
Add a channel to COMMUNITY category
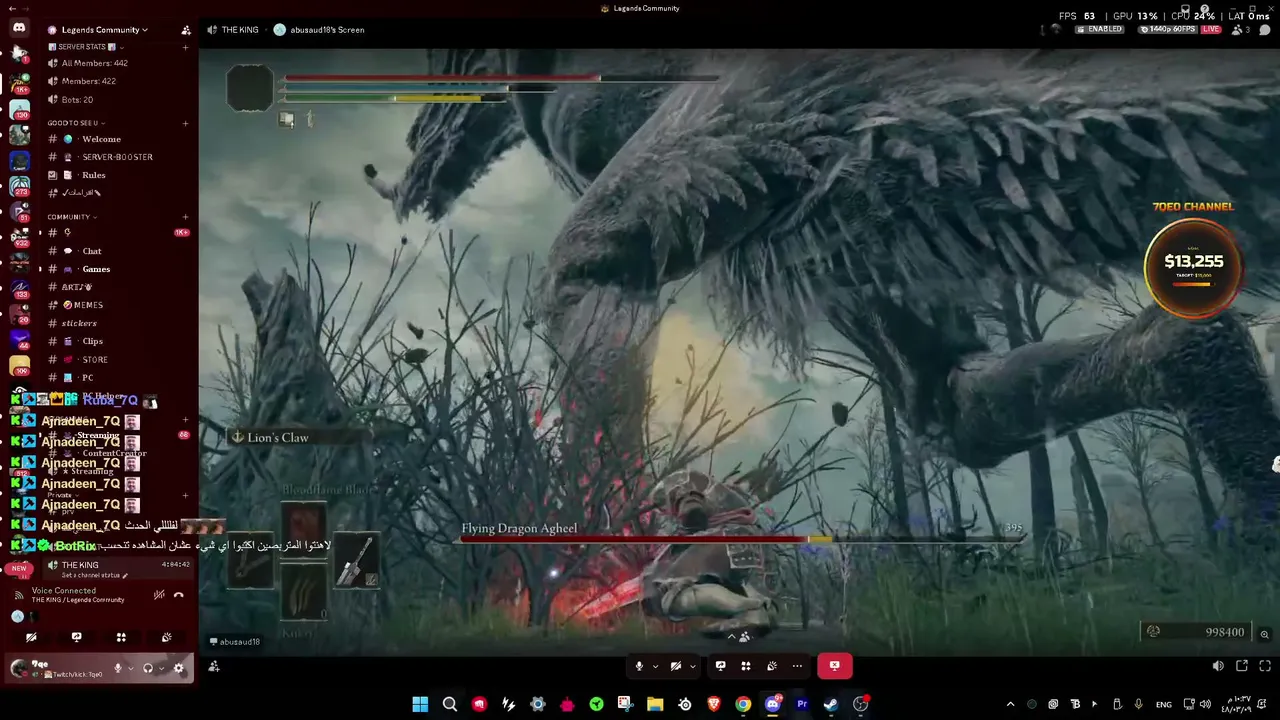point(186,217)
